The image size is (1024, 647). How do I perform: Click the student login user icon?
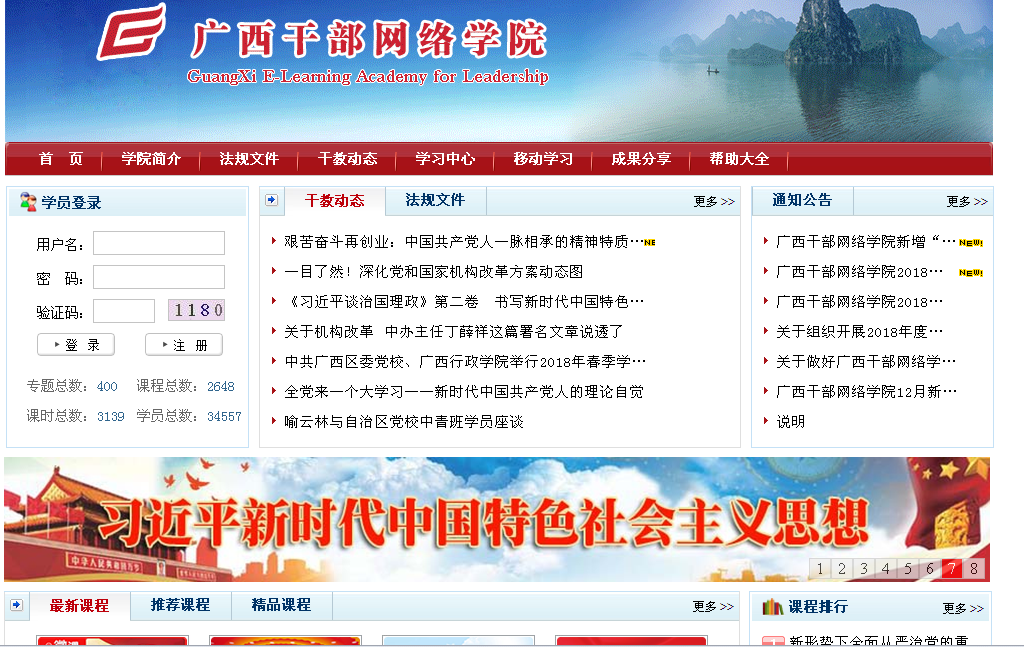coord(28,202)
